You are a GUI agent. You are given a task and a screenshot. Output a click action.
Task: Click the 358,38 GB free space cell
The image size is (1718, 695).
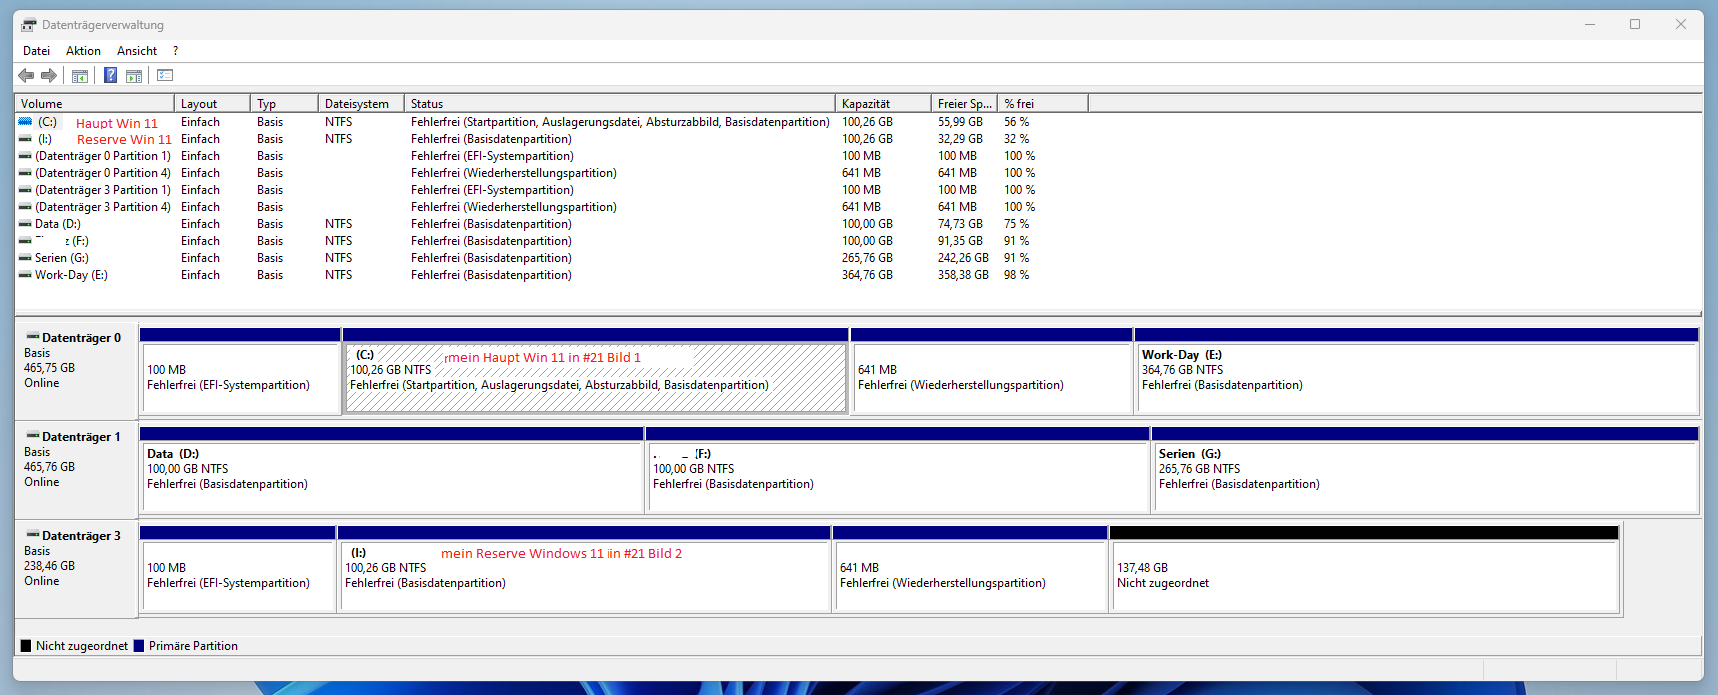pyautogui.click(x=963, y=274)
